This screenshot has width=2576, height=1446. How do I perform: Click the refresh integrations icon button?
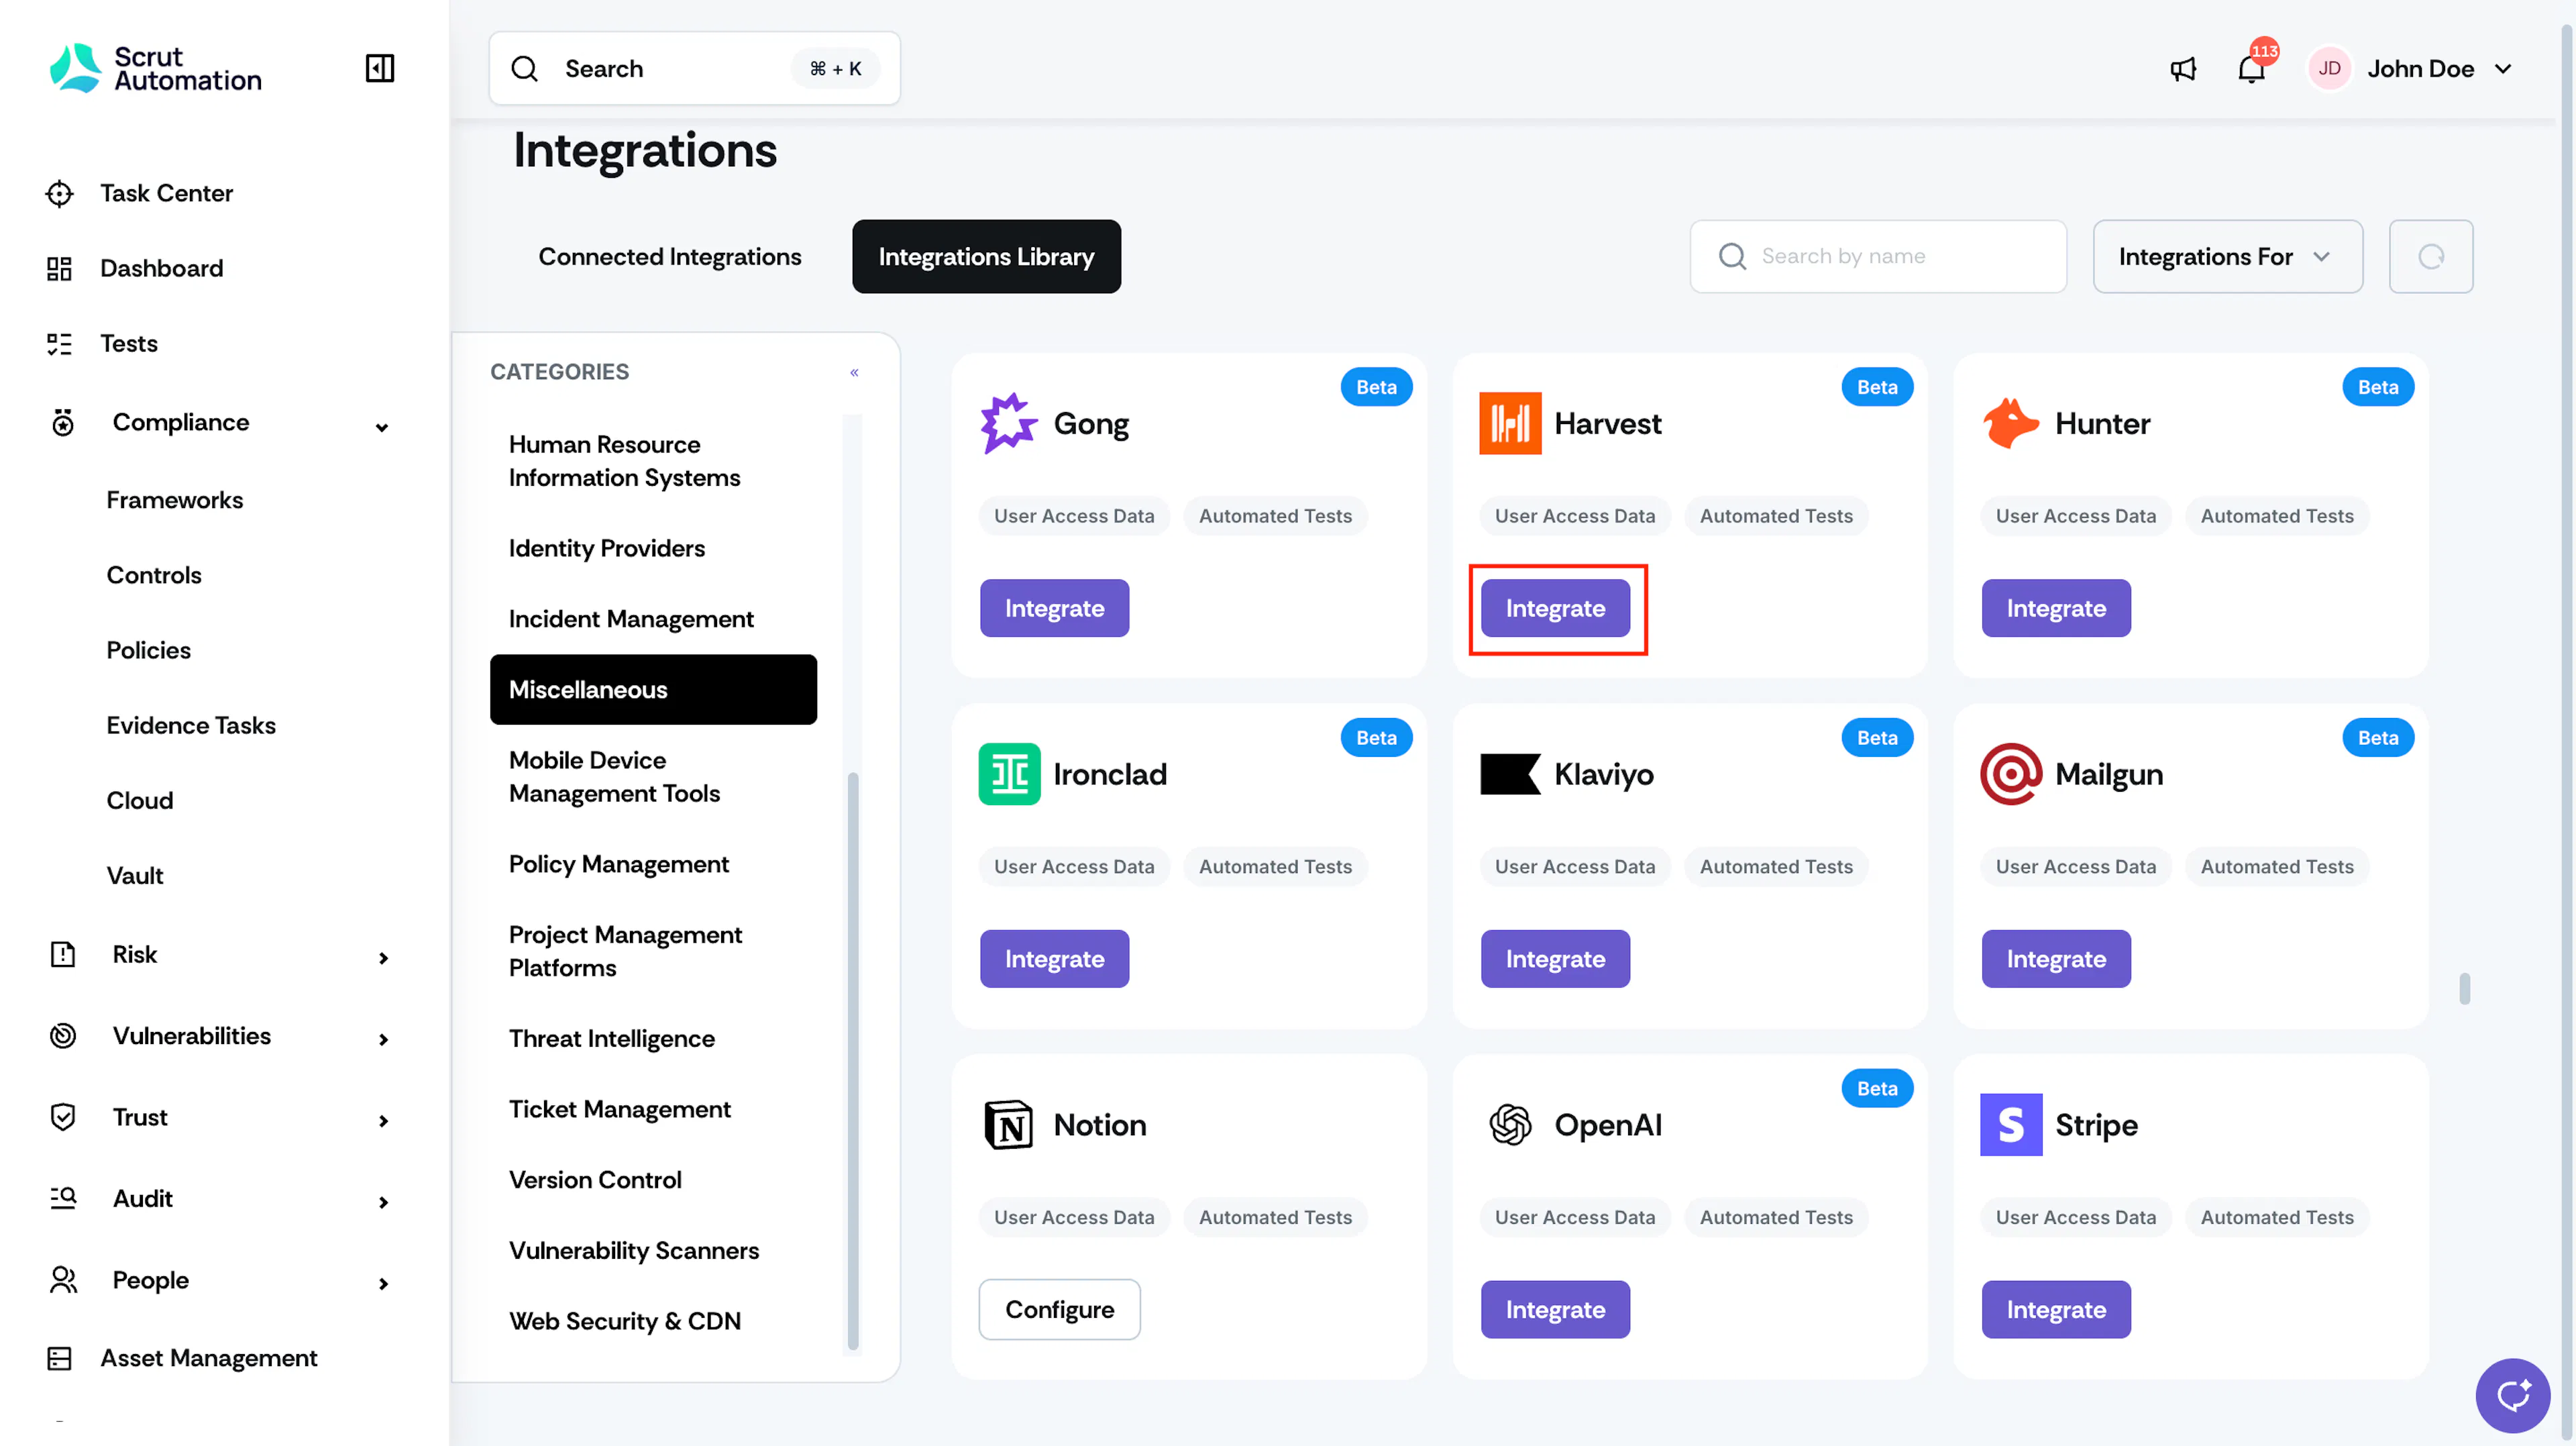click(x=2431, y=257)
